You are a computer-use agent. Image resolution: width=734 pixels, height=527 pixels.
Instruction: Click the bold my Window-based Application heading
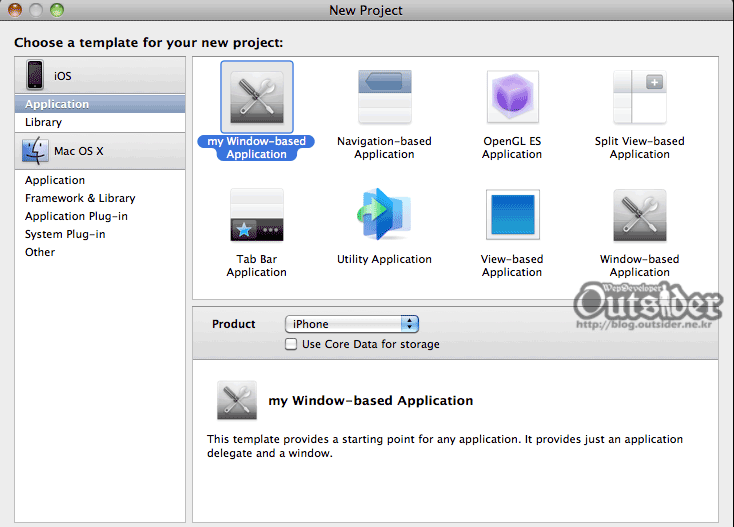click(371, 401)
